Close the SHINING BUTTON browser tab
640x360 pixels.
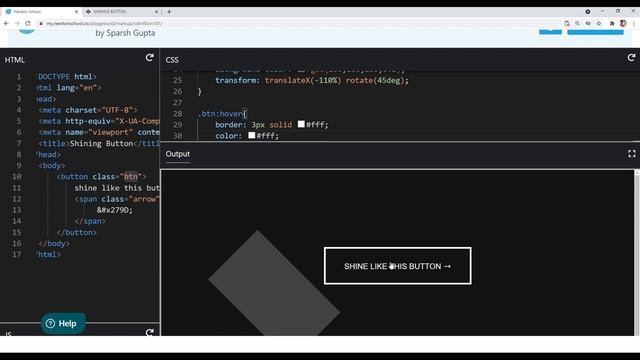(x=157, y=12)
